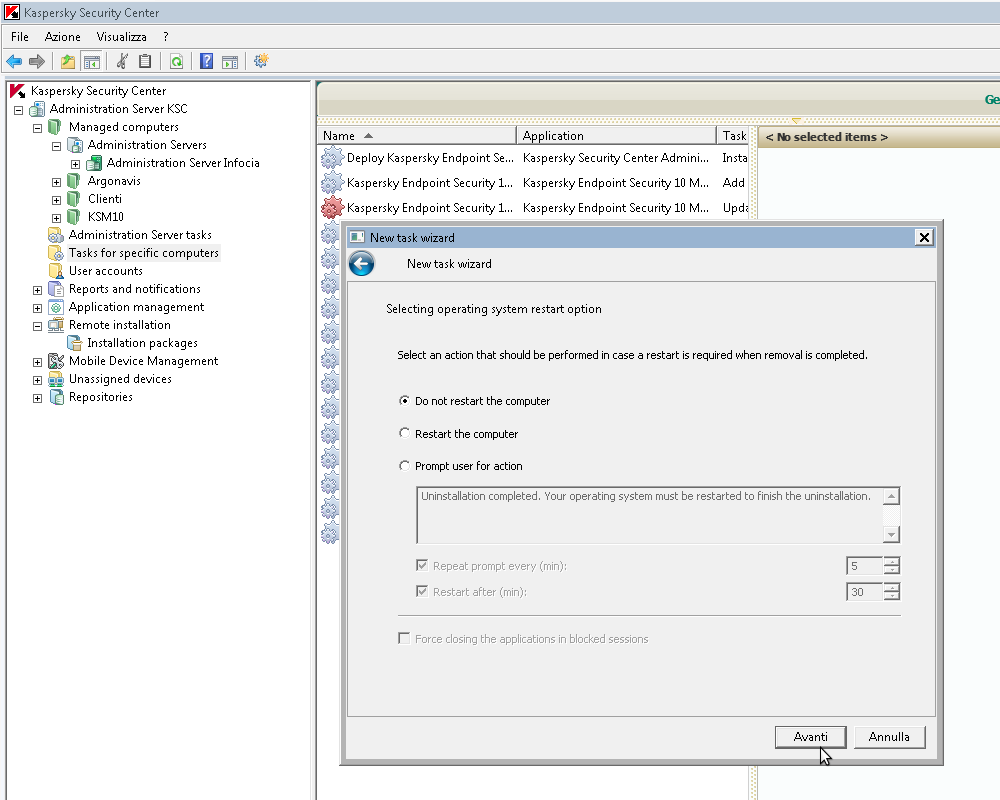This screenshot has height=800, width=1000.
Task: Click the Reports and notifications icon
Action: (56, 289)
